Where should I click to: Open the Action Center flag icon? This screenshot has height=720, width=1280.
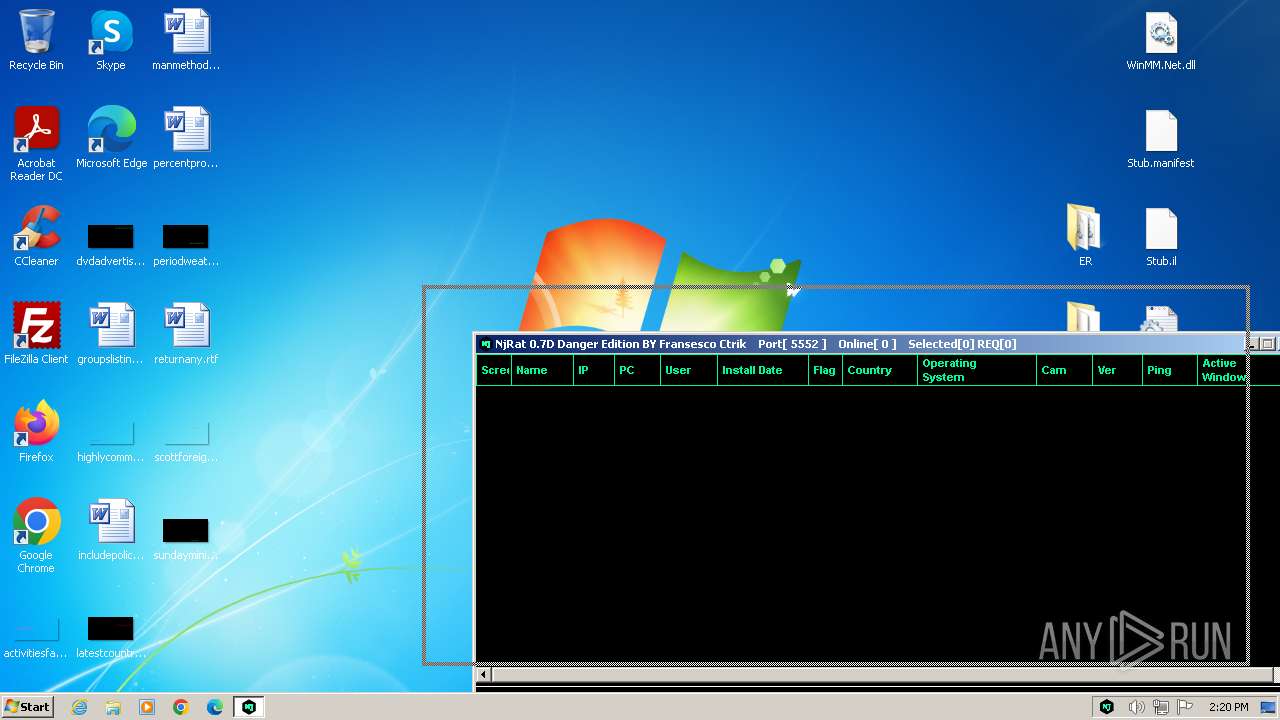(1185, 707)
